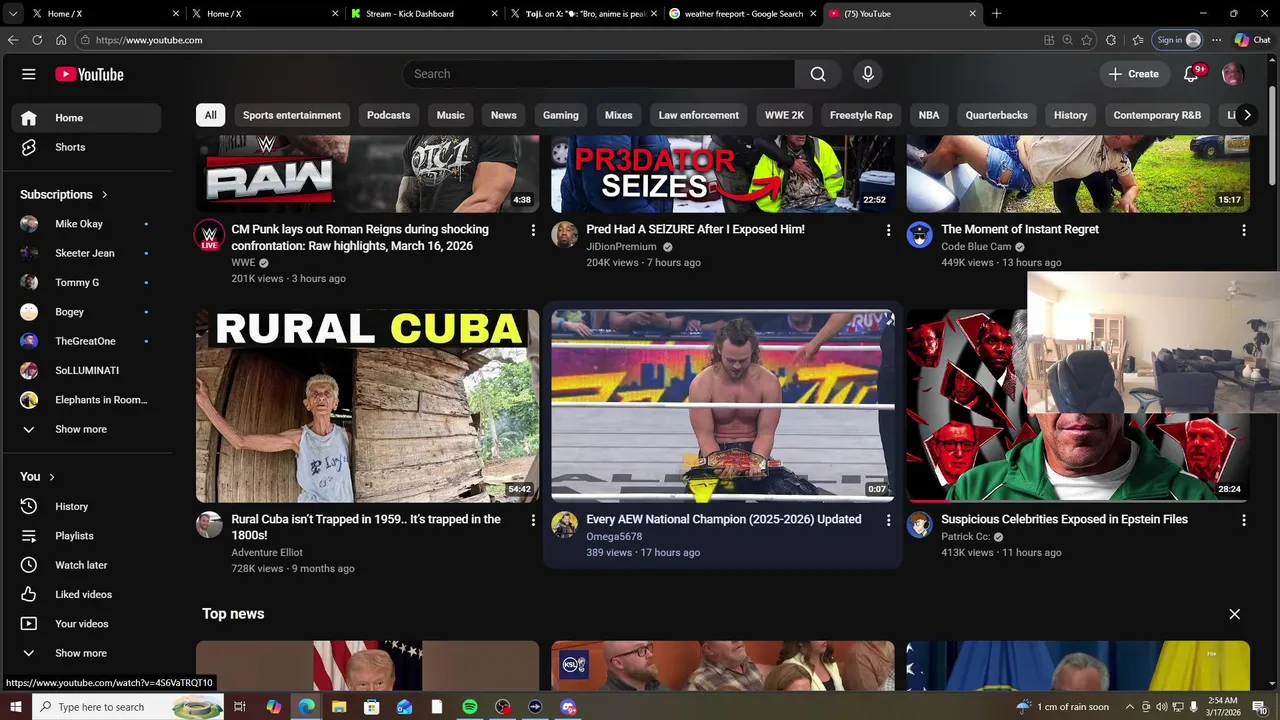This screenshot has height=720, width=1280.
Task: Click the browser Sign in button
Action: (x=1178, y=40)
